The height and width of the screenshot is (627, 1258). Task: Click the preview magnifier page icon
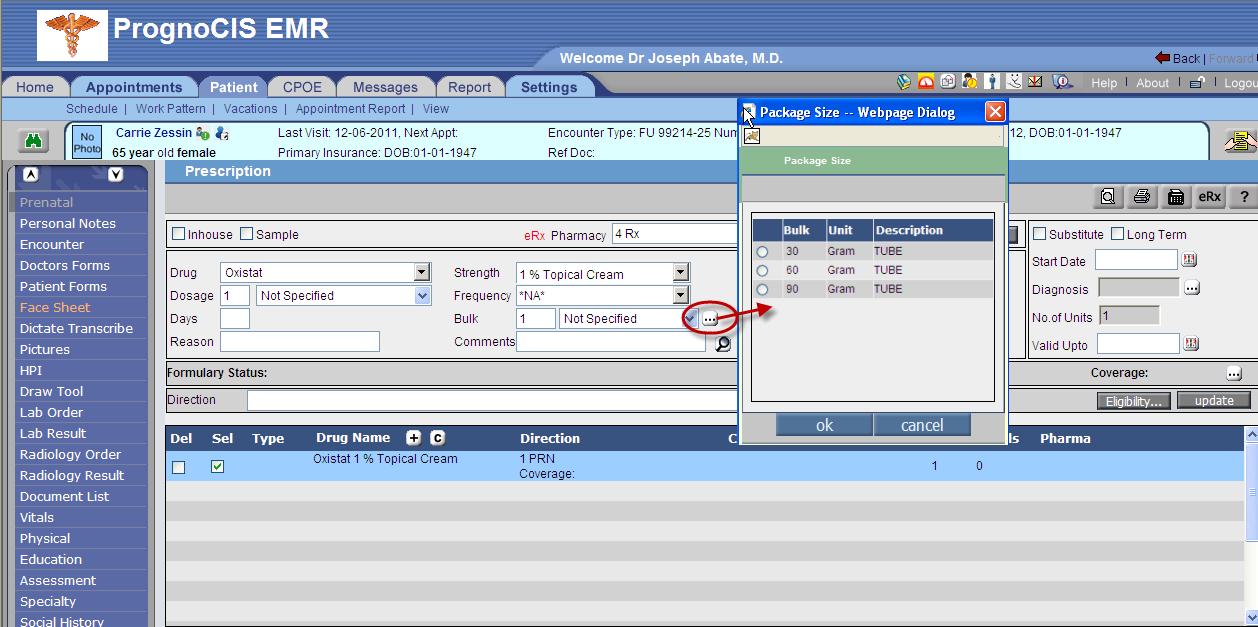coord(1107,197)
